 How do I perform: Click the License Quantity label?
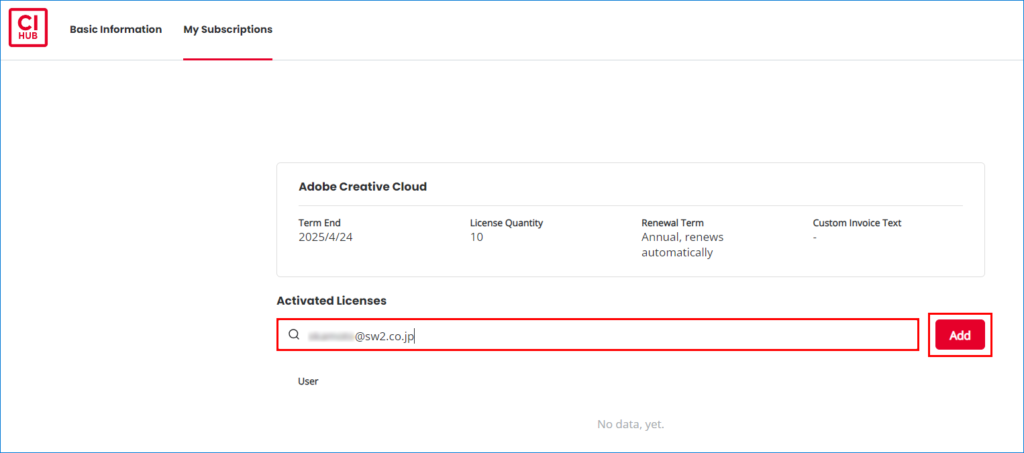click(x=507, y=223)
